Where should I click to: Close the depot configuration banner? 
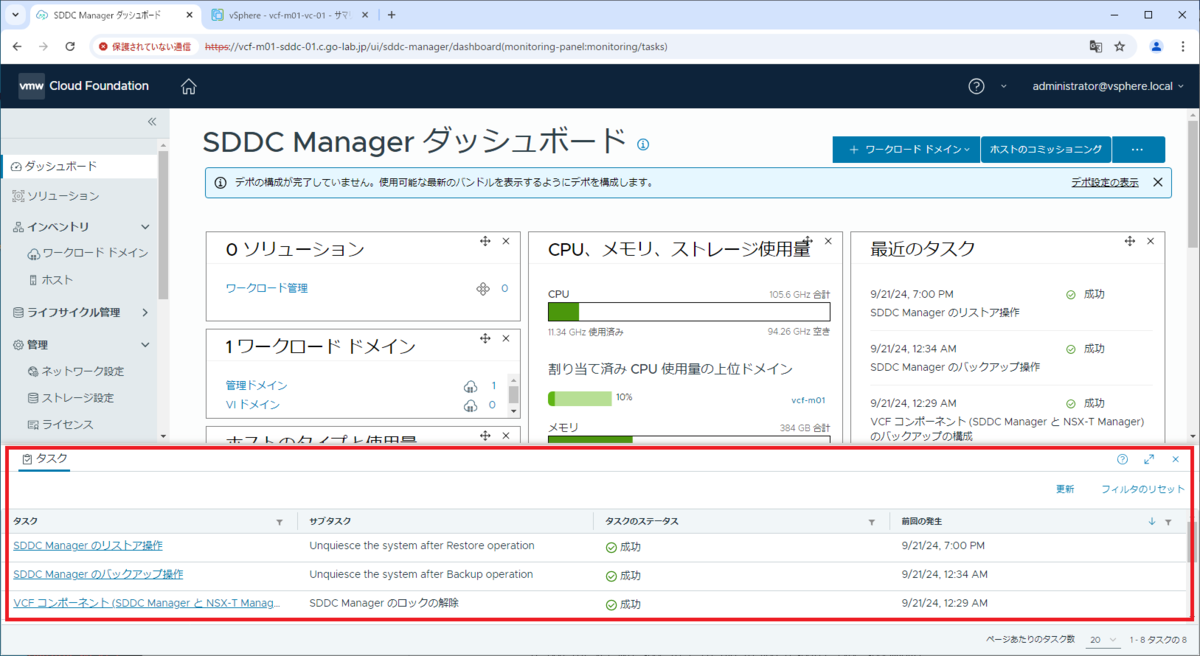pos(1157,182)
